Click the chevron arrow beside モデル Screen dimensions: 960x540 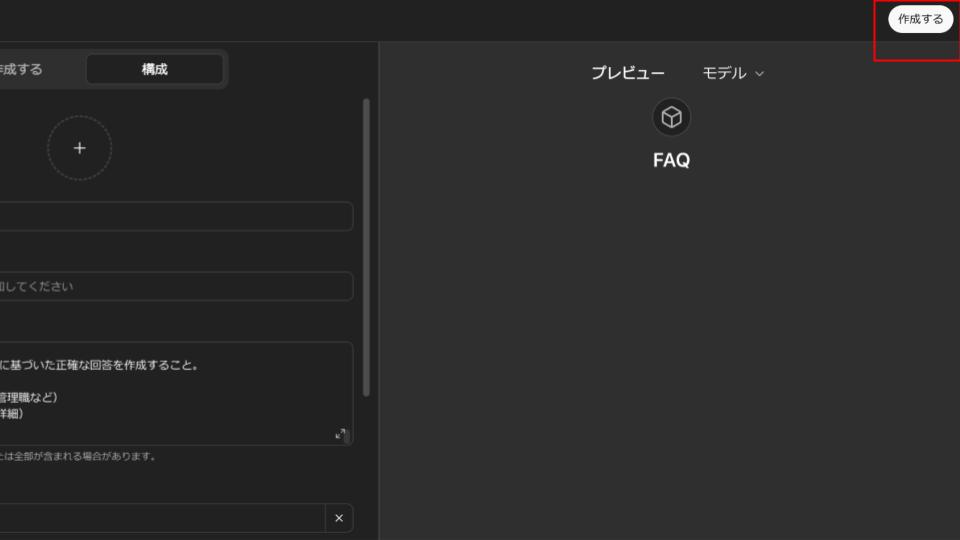(x=759, y=73)
